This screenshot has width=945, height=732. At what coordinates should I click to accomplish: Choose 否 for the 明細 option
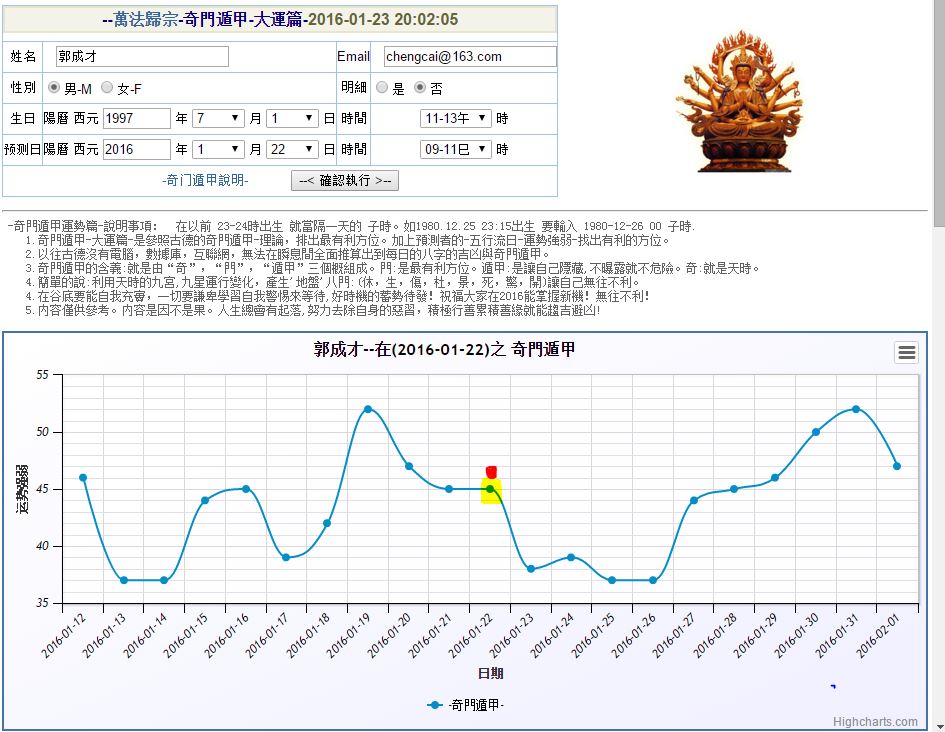tap(420, 88)
